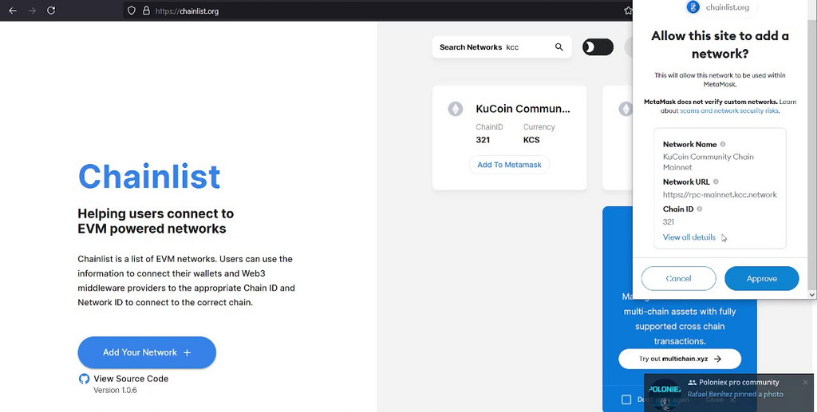
Task: Click the info icon beside Network URL
Action: 716,182
